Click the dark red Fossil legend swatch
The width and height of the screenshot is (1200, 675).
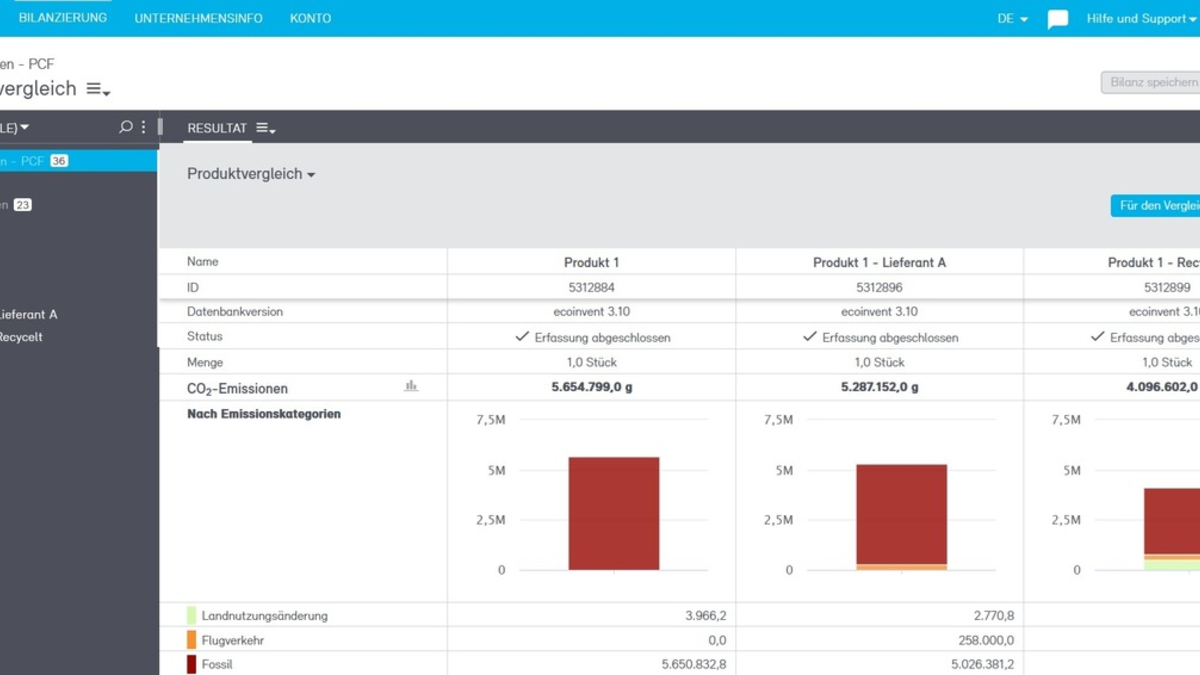[191, 664]
